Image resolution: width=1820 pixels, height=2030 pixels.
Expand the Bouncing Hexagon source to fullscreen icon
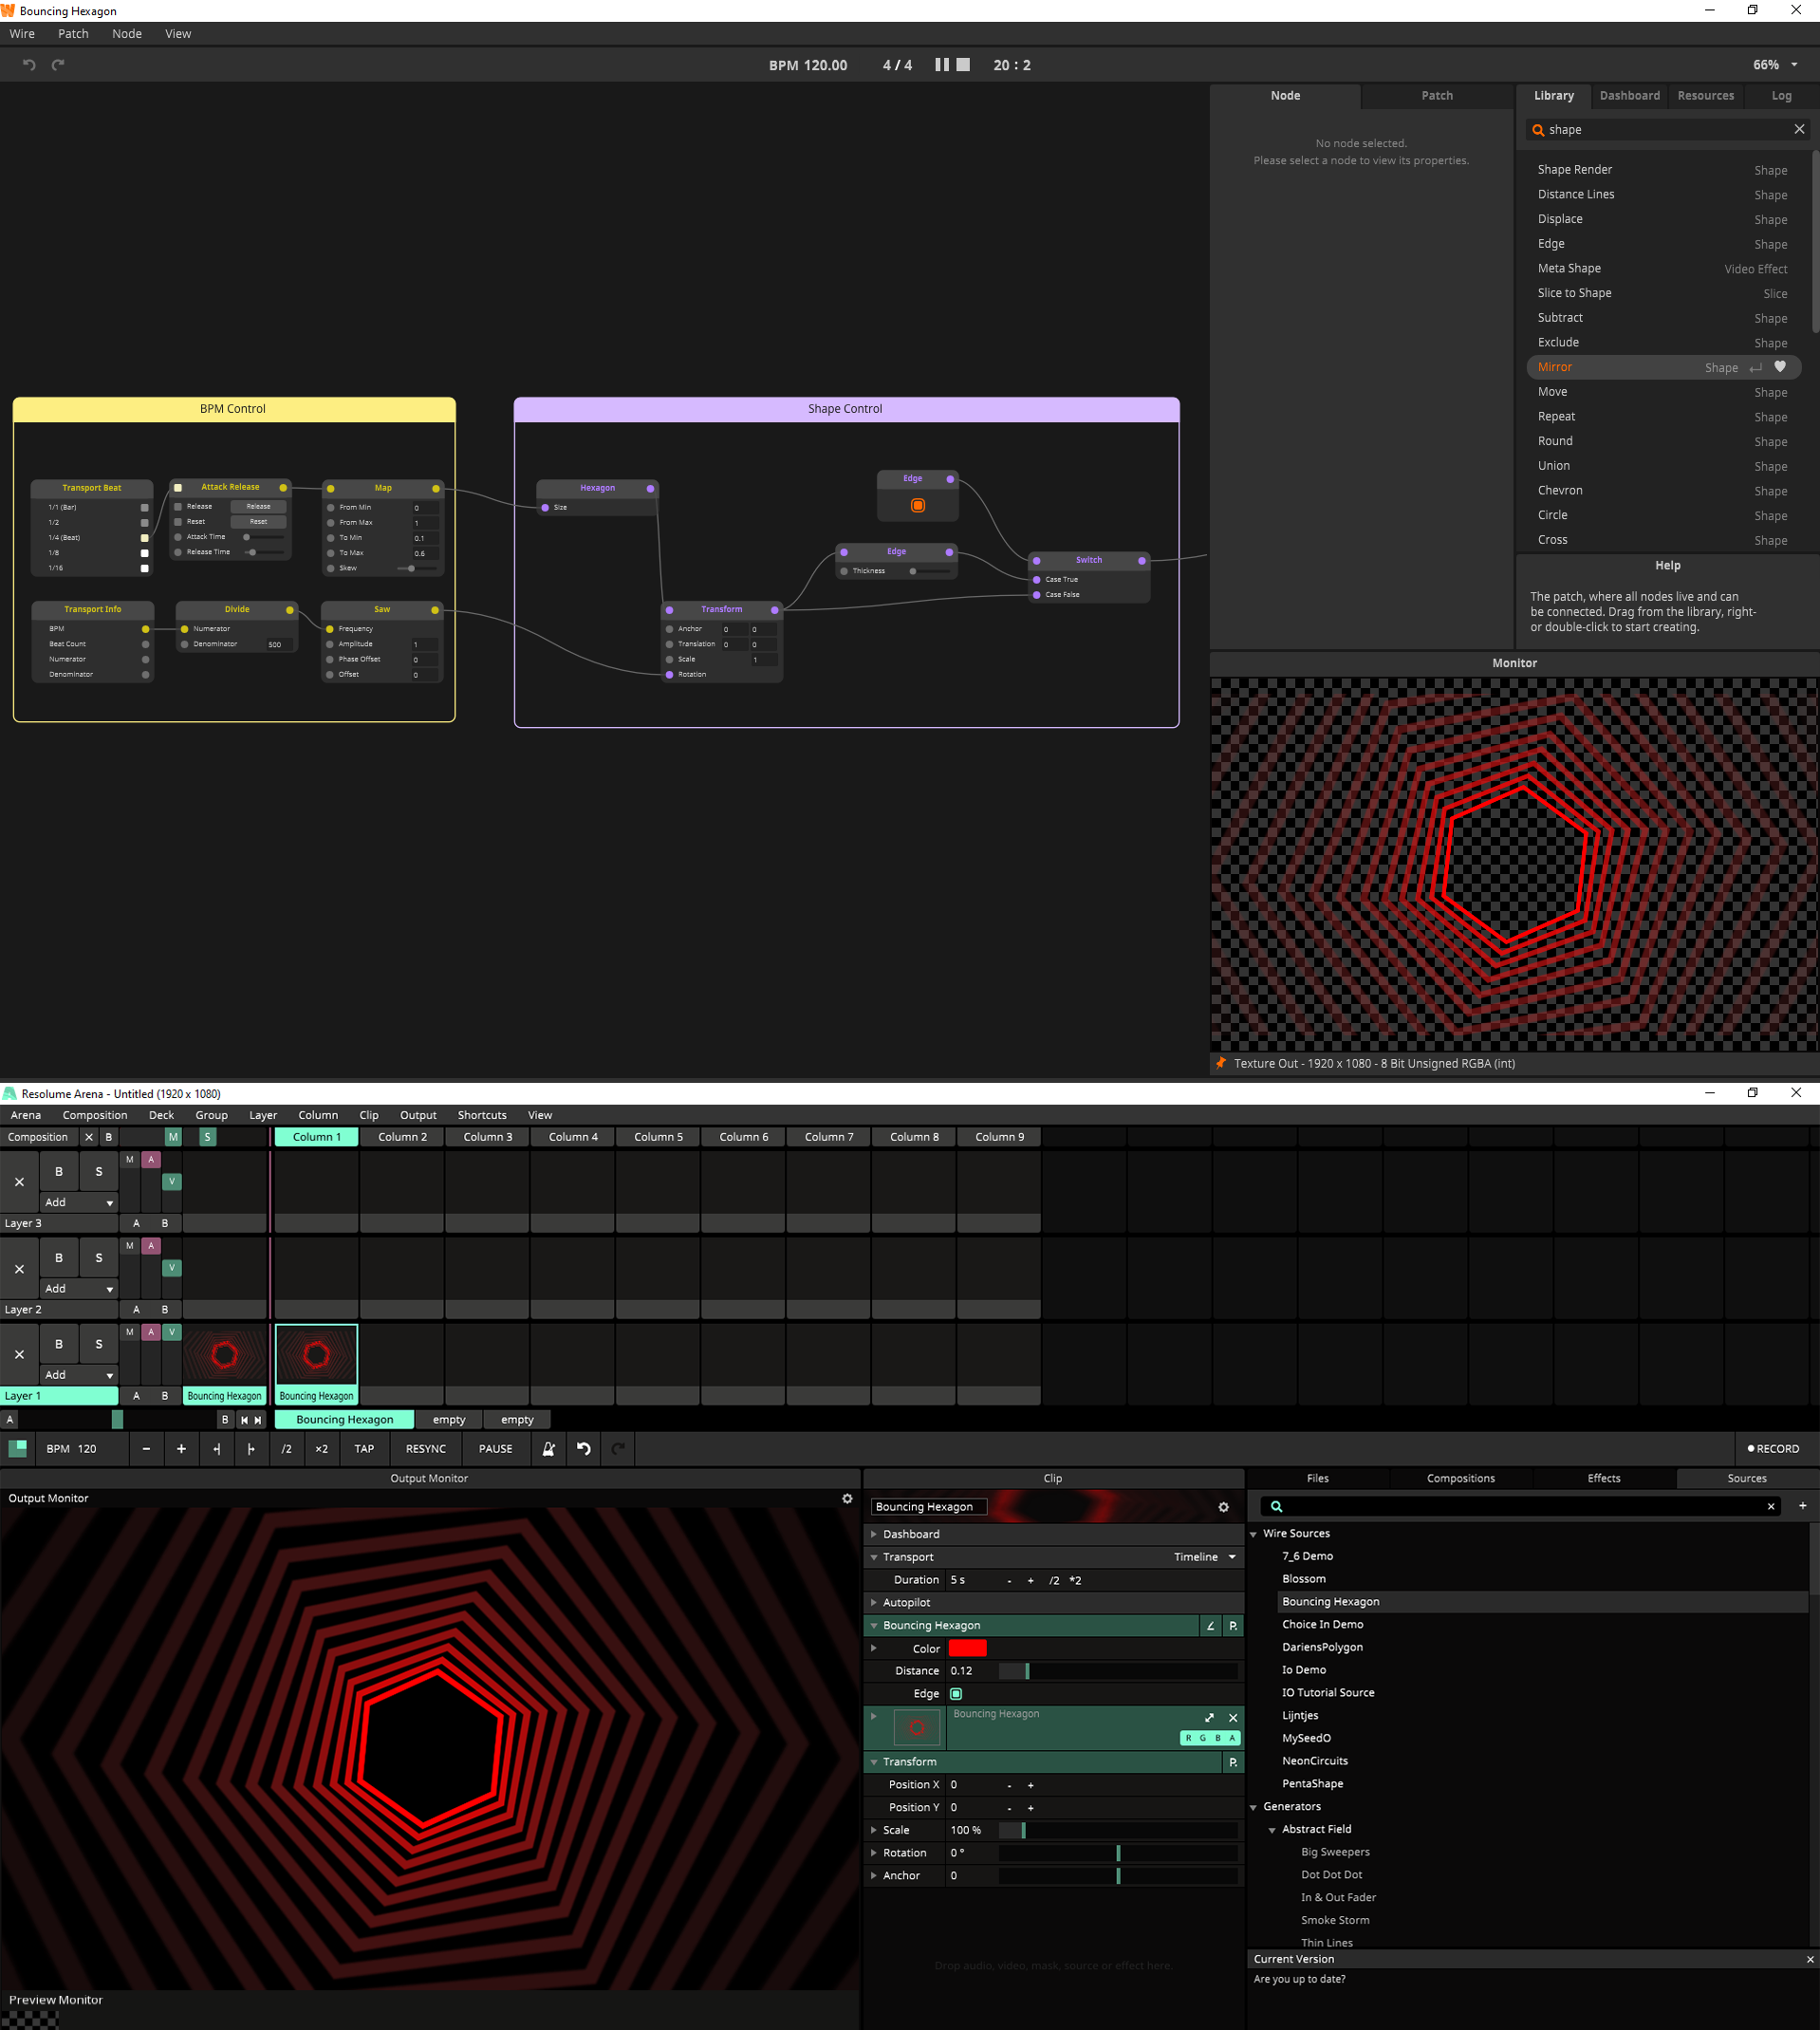point(1210,1718)
